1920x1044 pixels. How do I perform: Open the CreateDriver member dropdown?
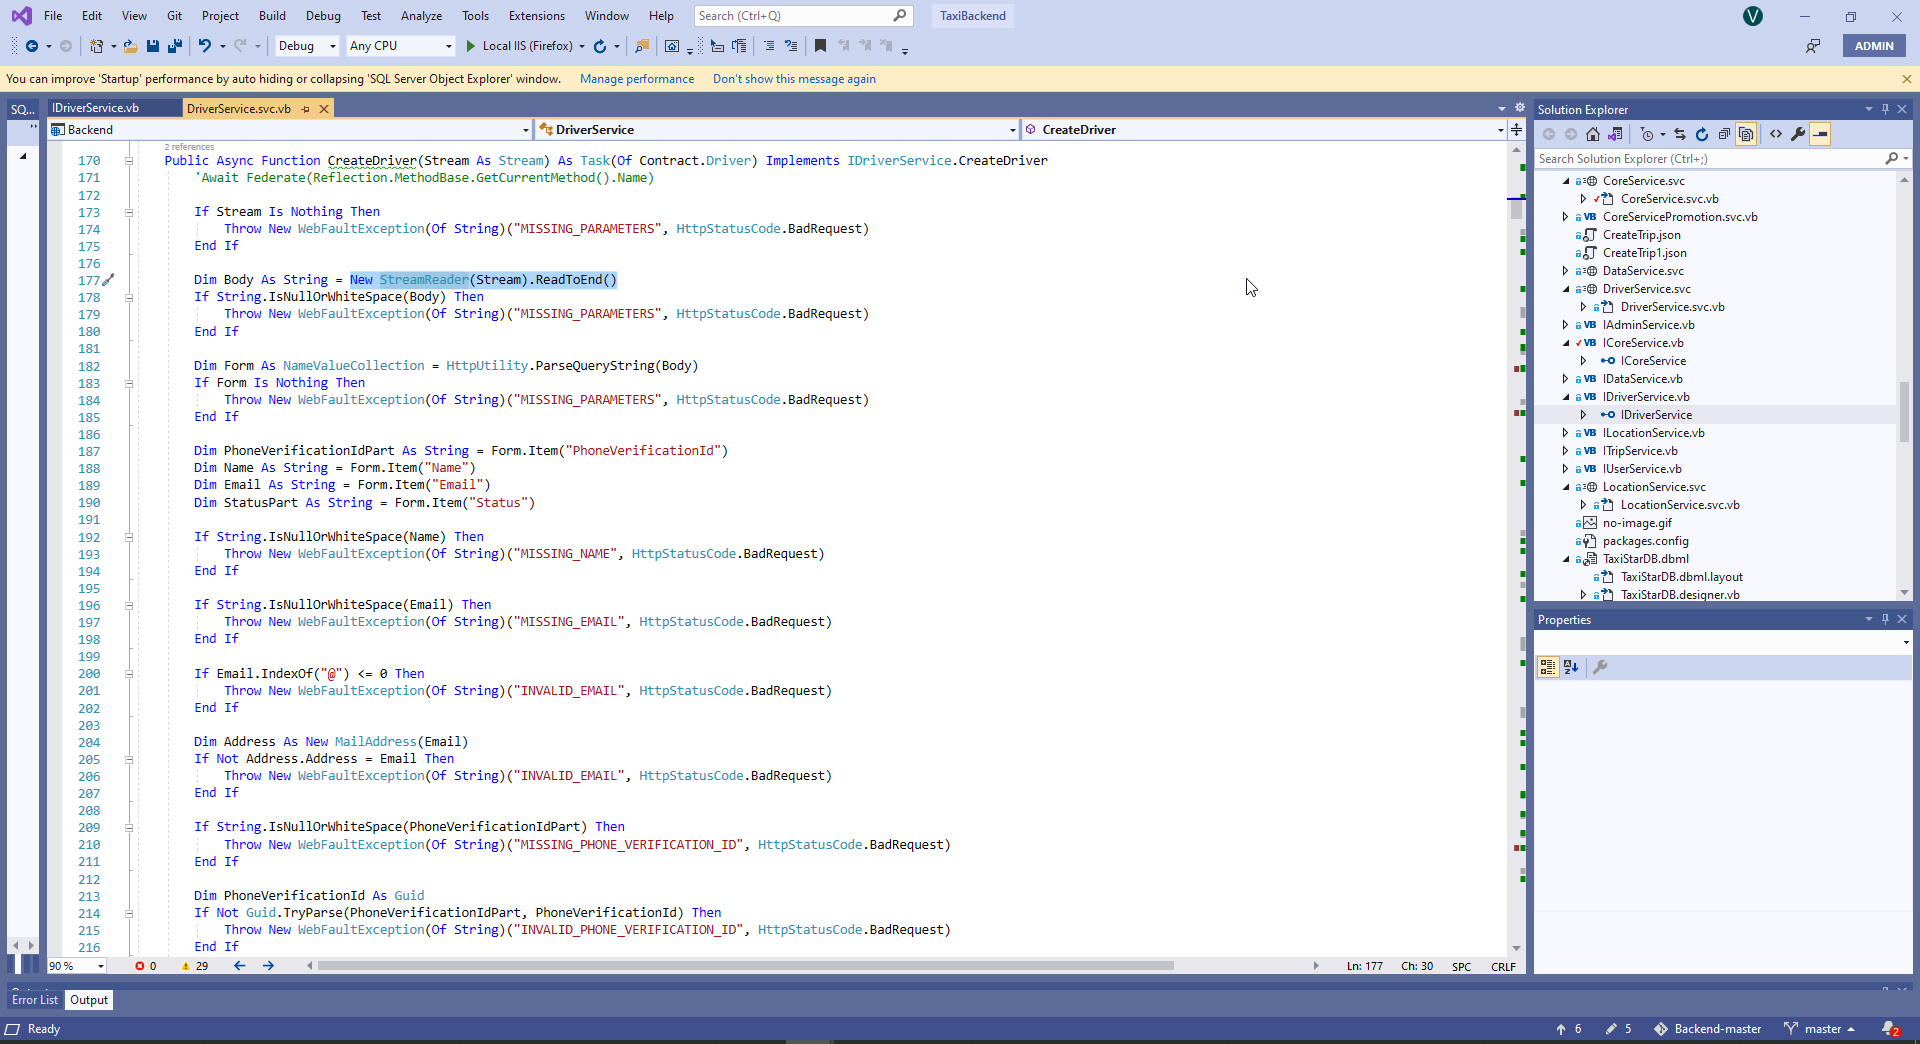pos(1264,130)
